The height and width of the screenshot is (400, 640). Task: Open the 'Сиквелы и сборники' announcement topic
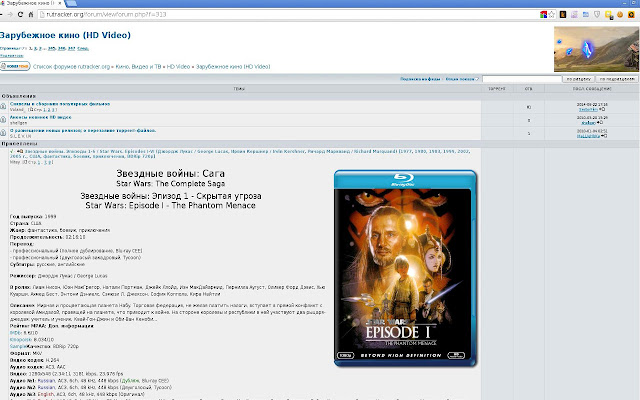click(60, 104)
